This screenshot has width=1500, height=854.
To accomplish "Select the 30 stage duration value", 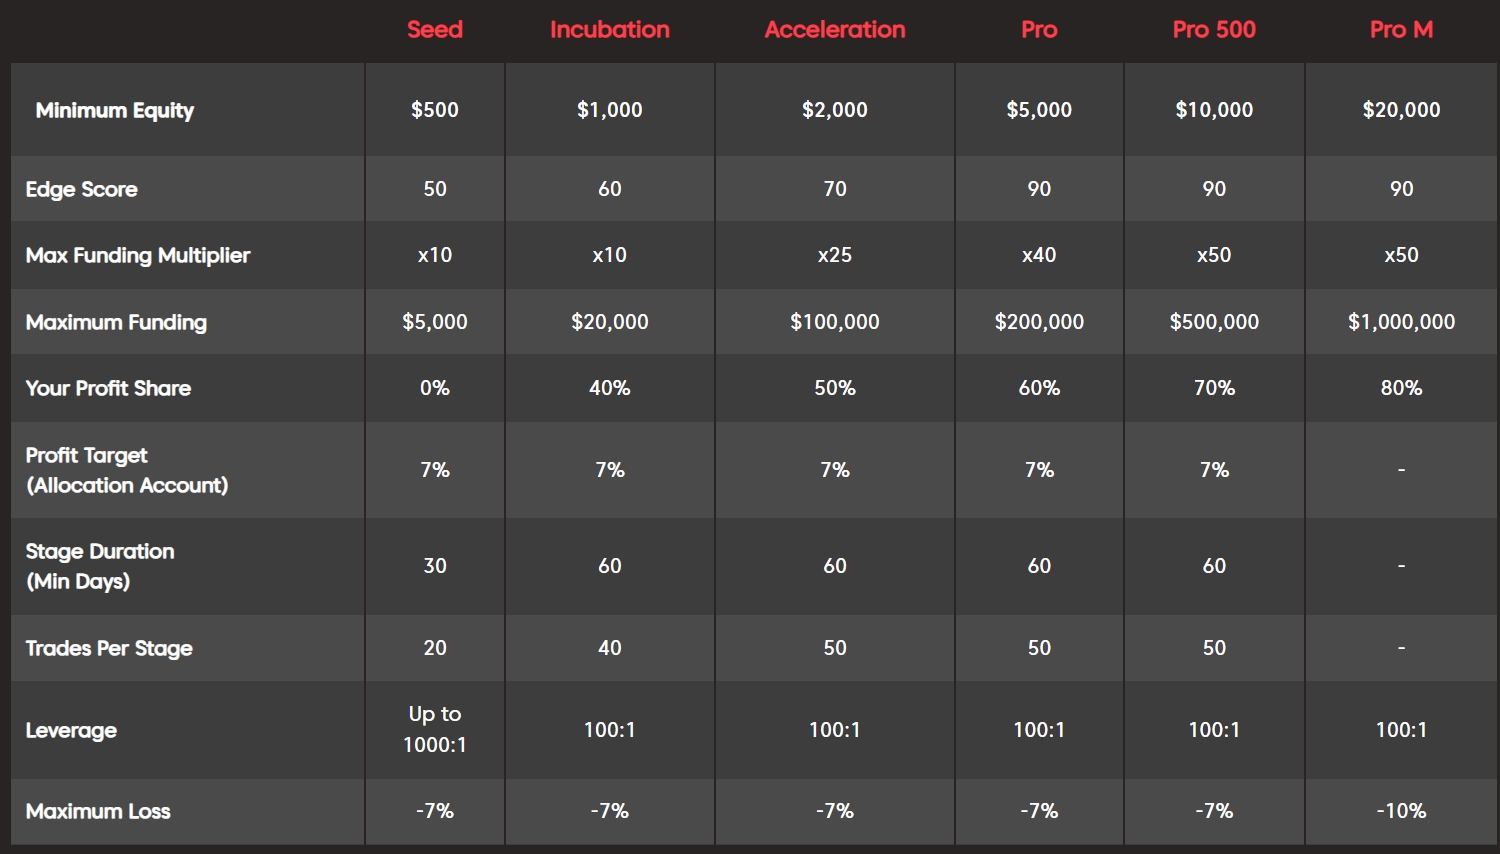I will click(434, 566).
